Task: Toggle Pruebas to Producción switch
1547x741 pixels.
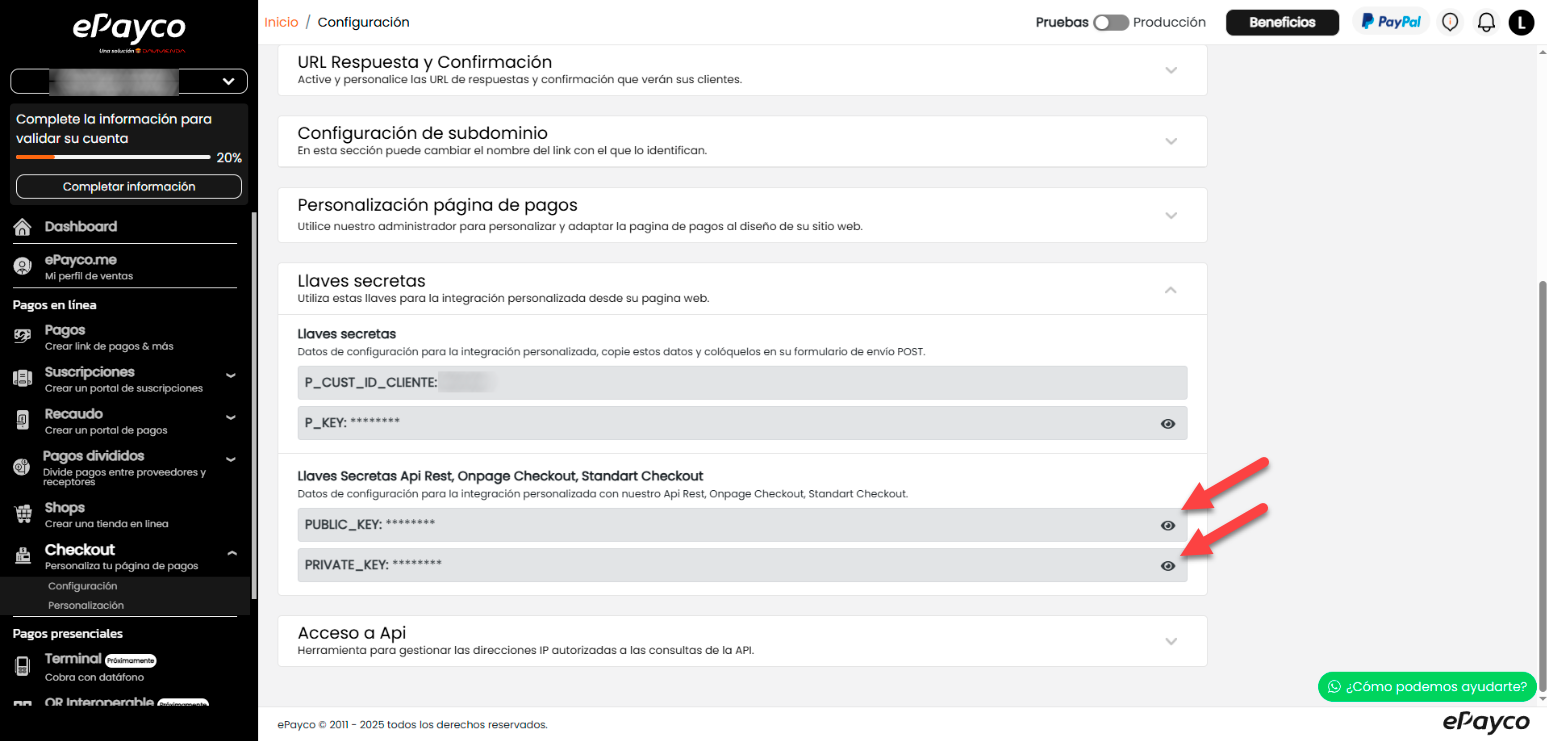Action: coord(1110,22)
